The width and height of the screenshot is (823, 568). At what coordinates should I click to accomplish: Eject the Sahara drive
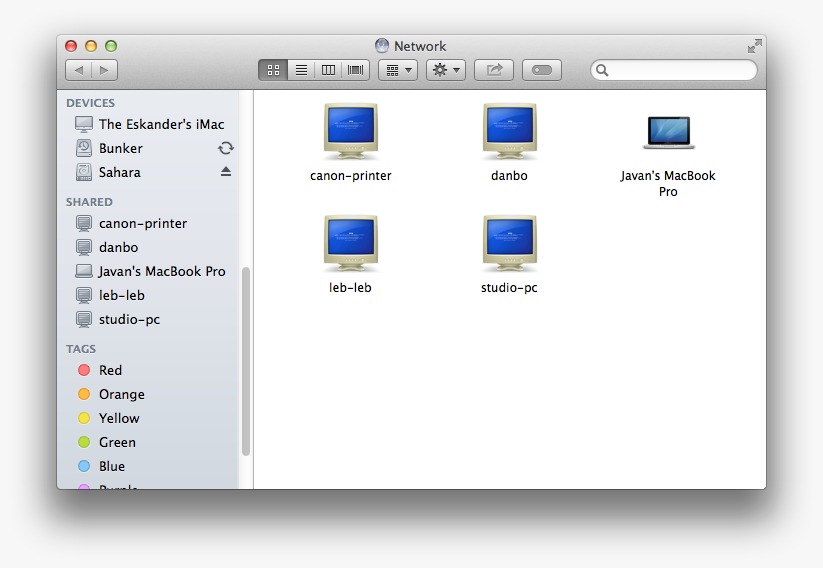[x=226, y=172]
